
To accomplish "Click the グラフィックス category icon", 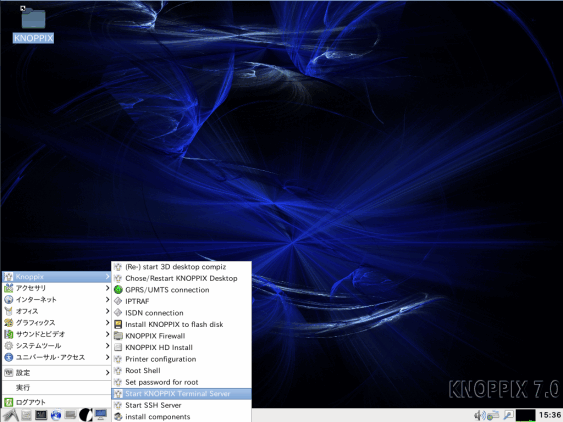I will [8, 323].
